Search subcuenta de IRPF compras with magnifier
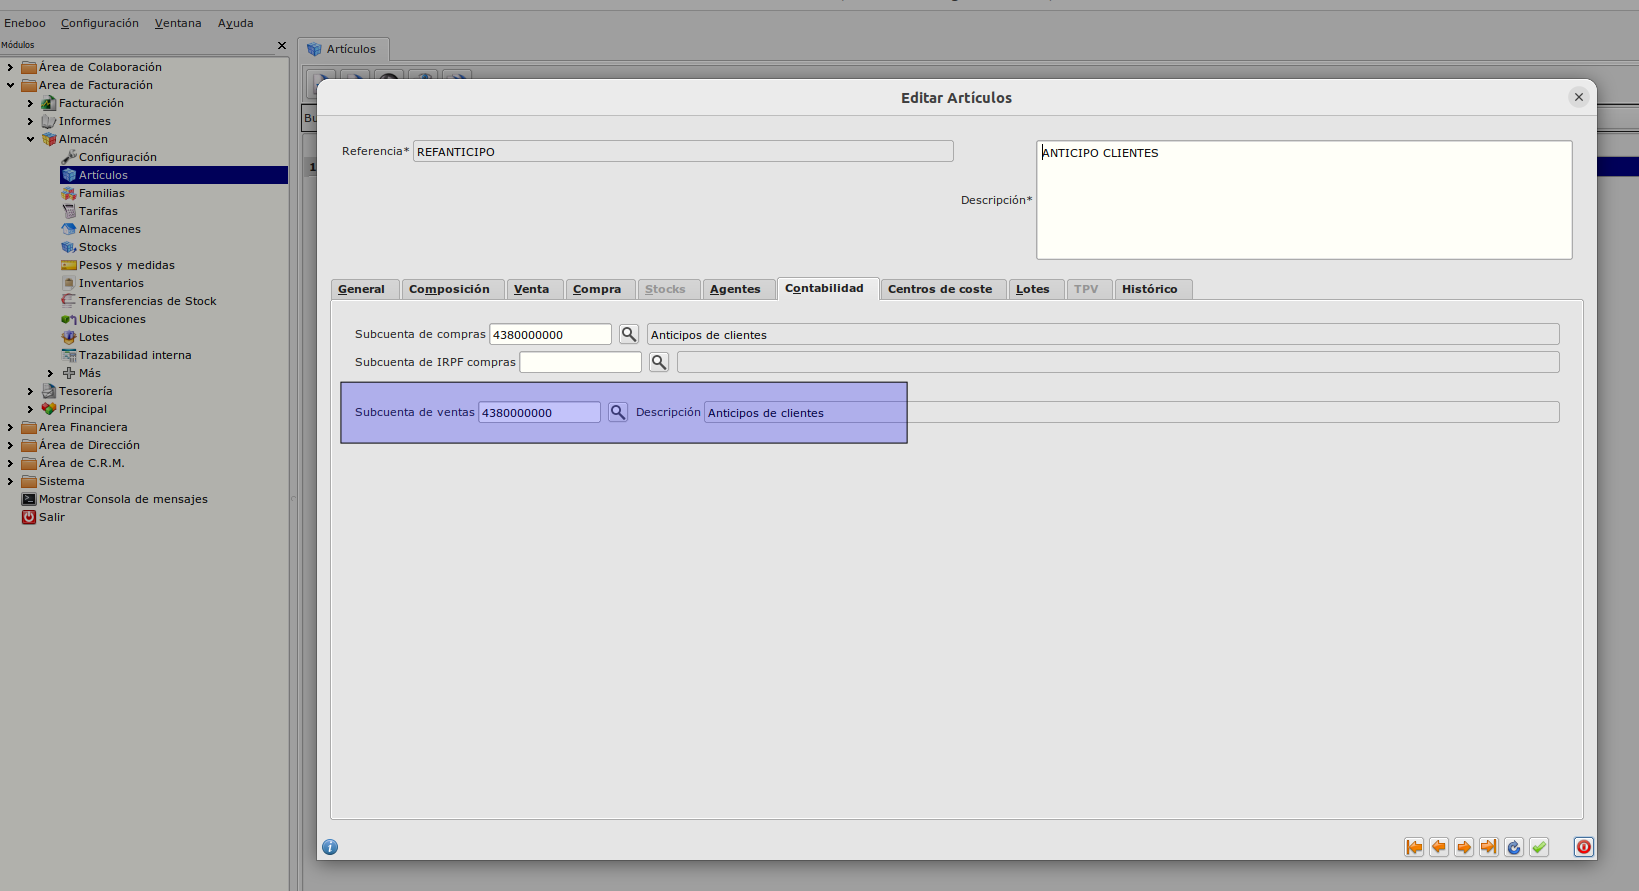 (659, 362)
